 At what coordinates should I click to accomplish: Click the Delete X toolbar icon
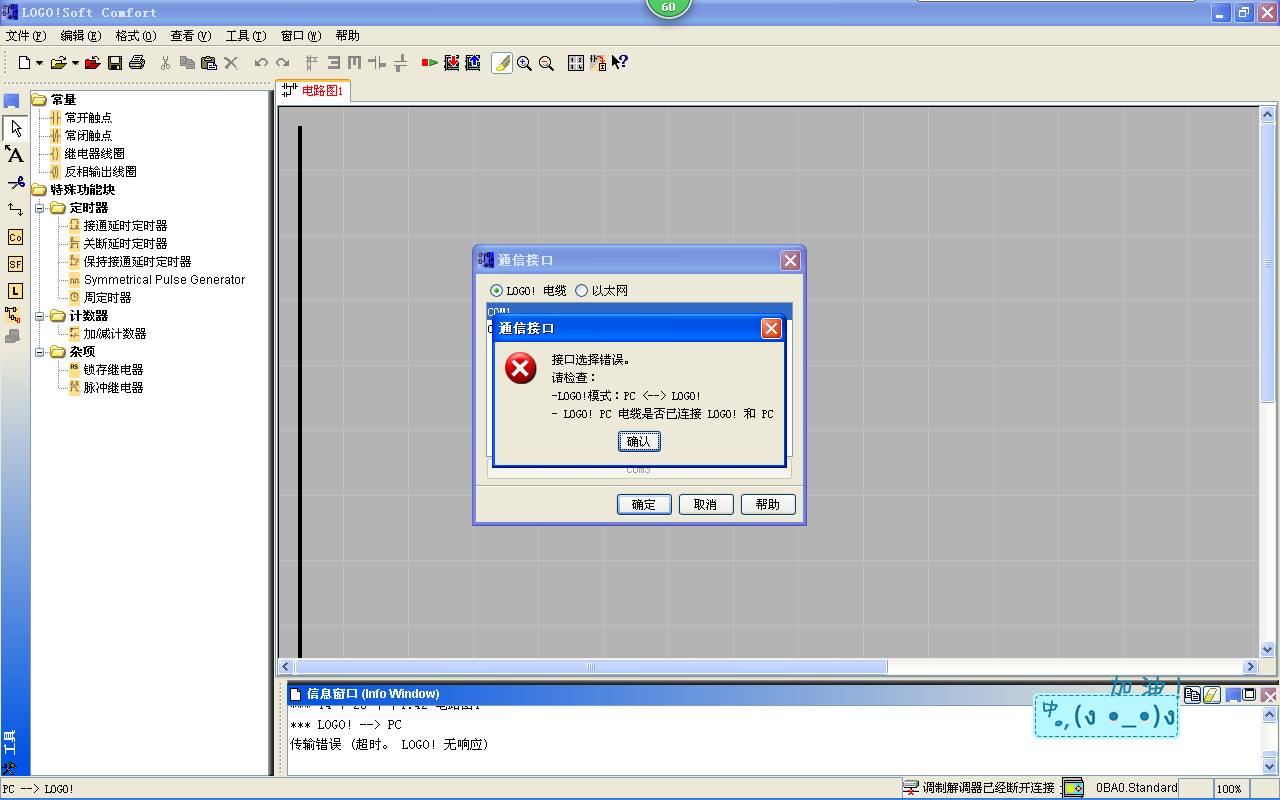231,63
